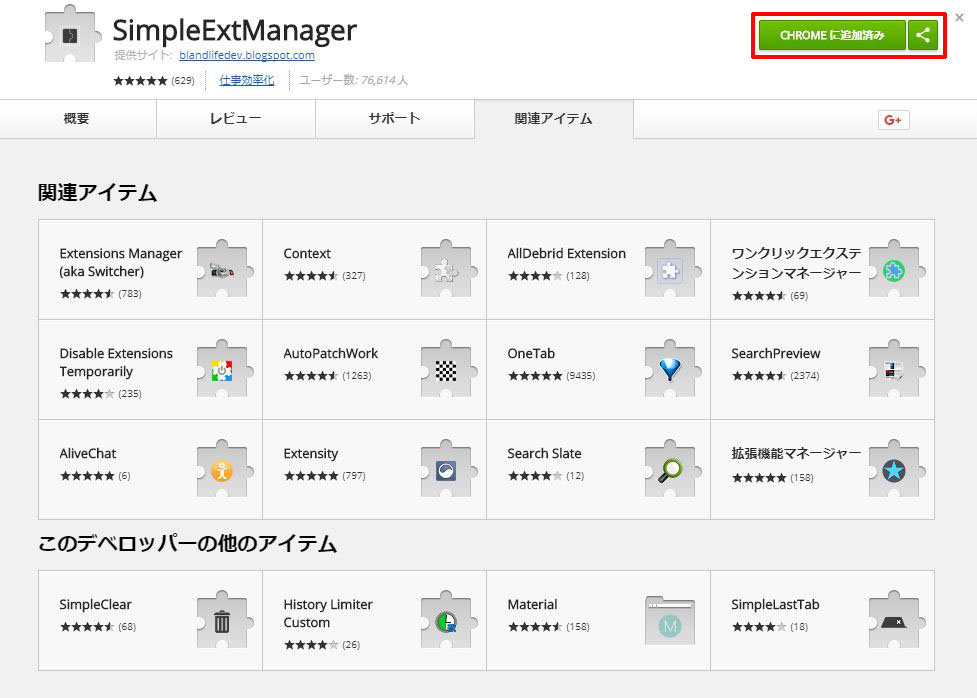Click the SearchPreview star rating (2374)
Image resolution: width=977 pixels, height=698 pixels.
(x=776, y=376)
